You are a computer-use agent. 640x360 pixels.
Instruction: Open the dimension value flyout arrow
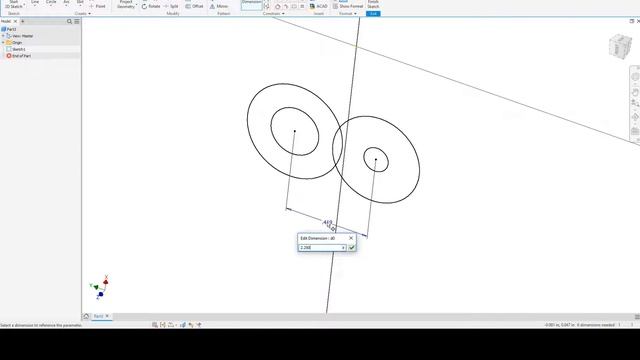pos(343,248)
